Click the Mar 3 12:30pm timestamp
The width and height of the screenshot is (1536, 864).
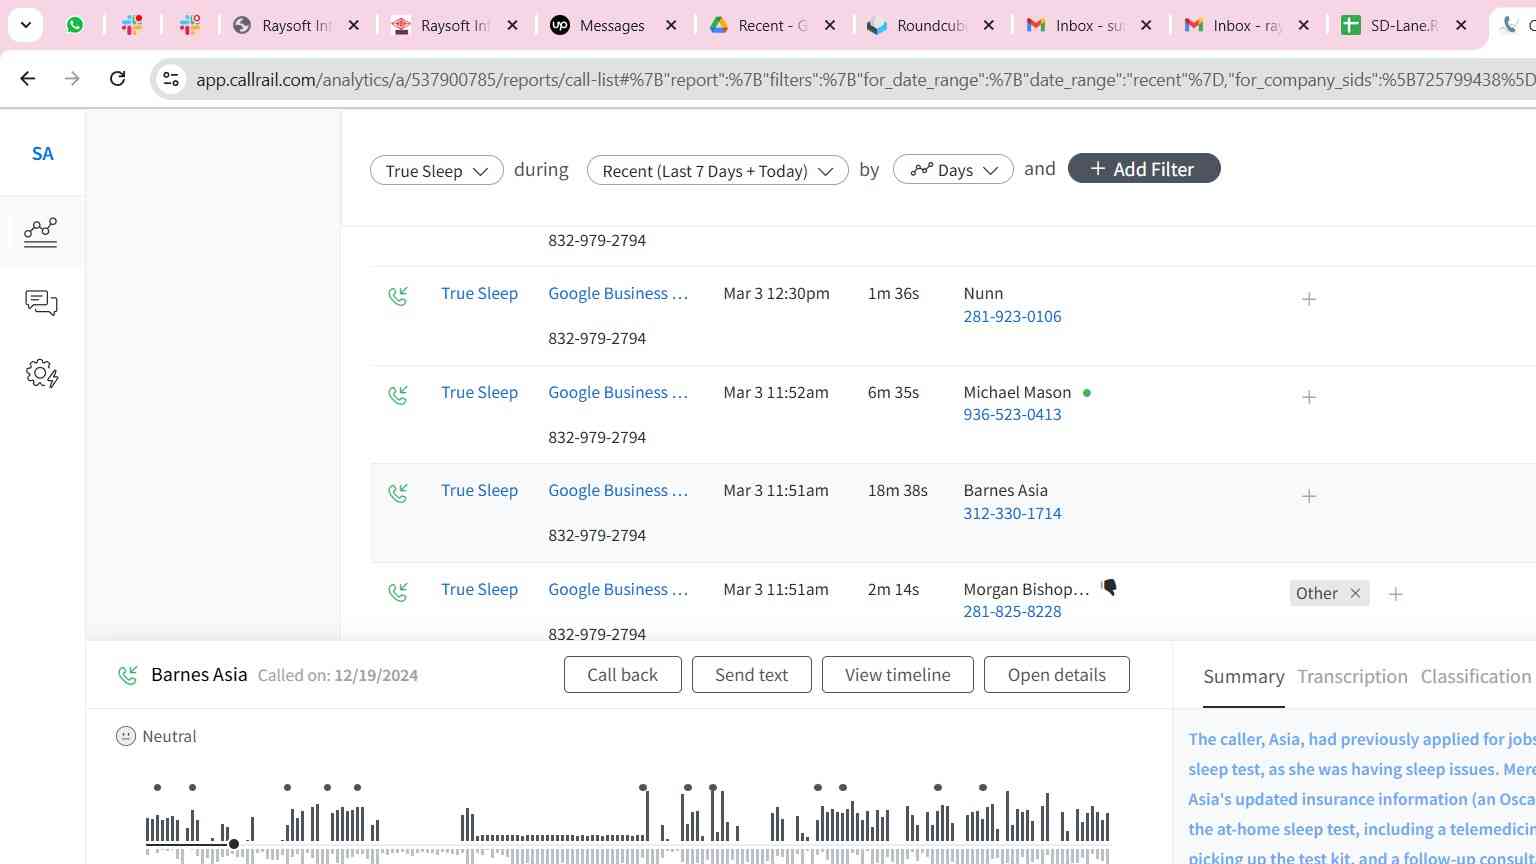[776, 293]
